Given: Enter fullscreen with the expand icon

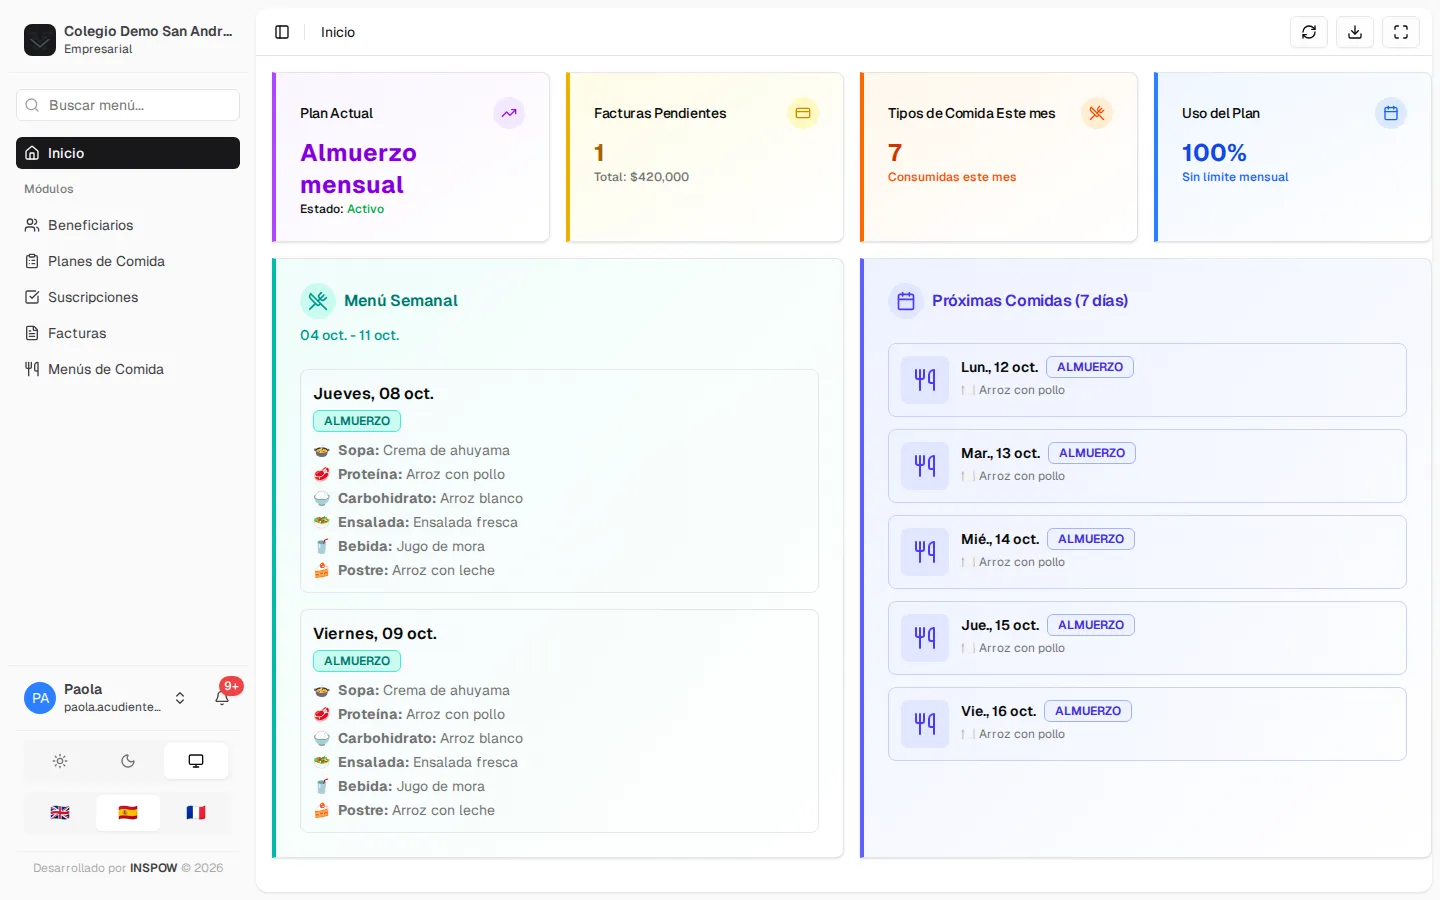Looking at the screenshot, I should click(1401, 32).
